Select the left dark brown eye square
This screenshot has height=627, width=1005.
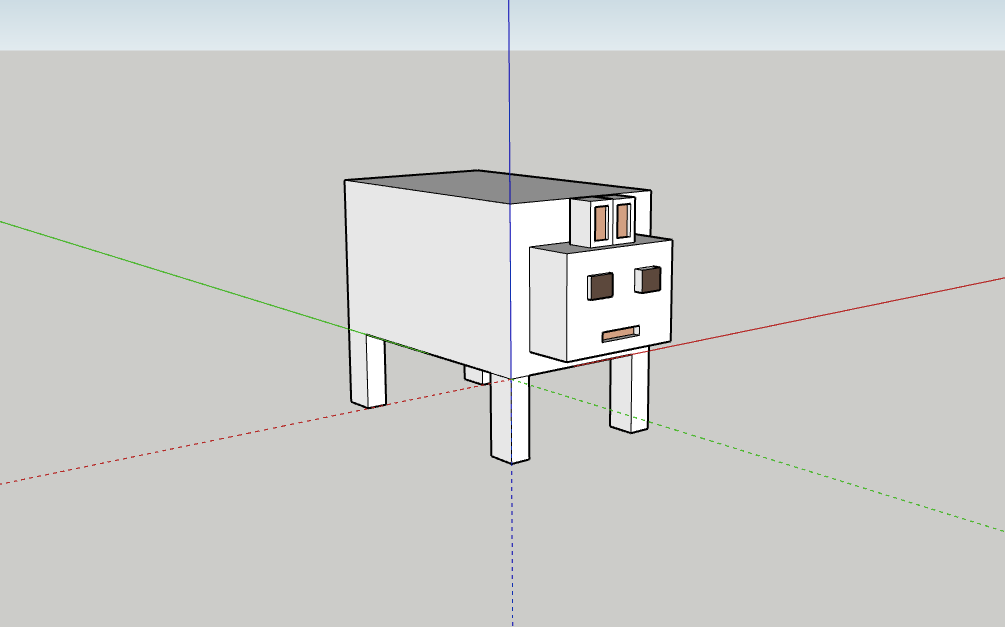[x=600, y=286]
